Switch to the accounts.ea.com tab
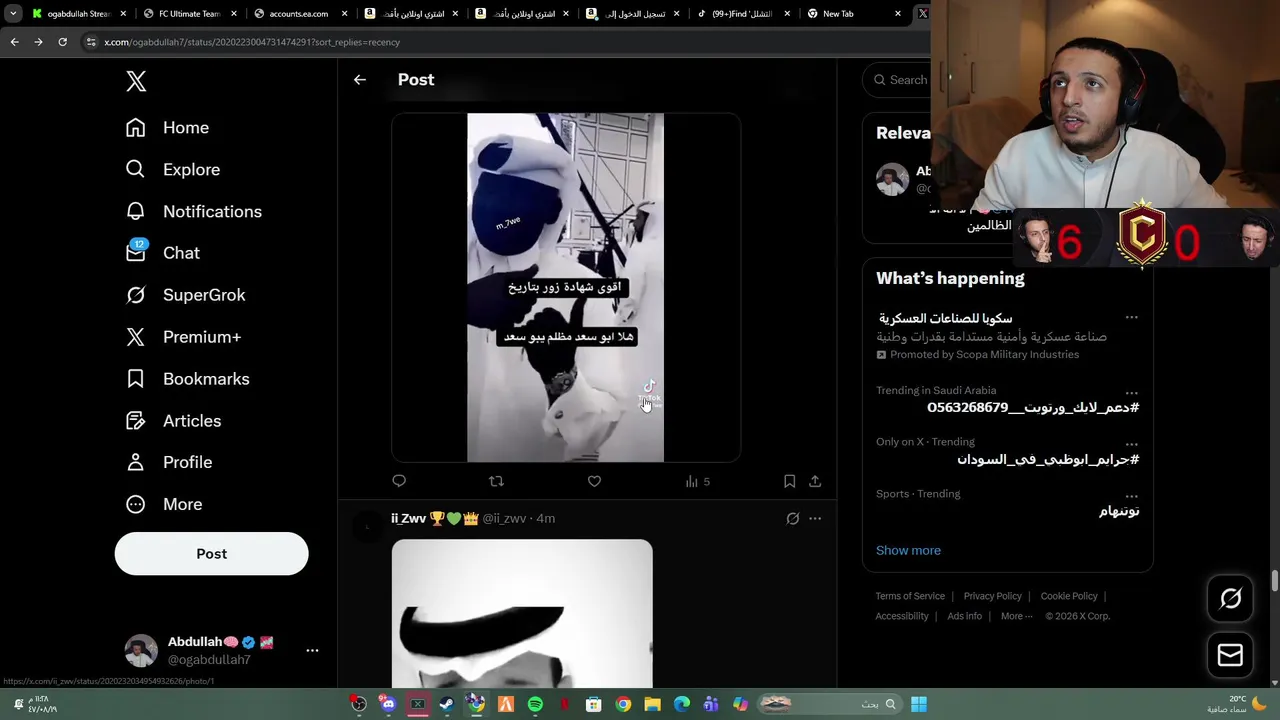Viewport: 1280px width, 720px height. (x=300, y=14)
